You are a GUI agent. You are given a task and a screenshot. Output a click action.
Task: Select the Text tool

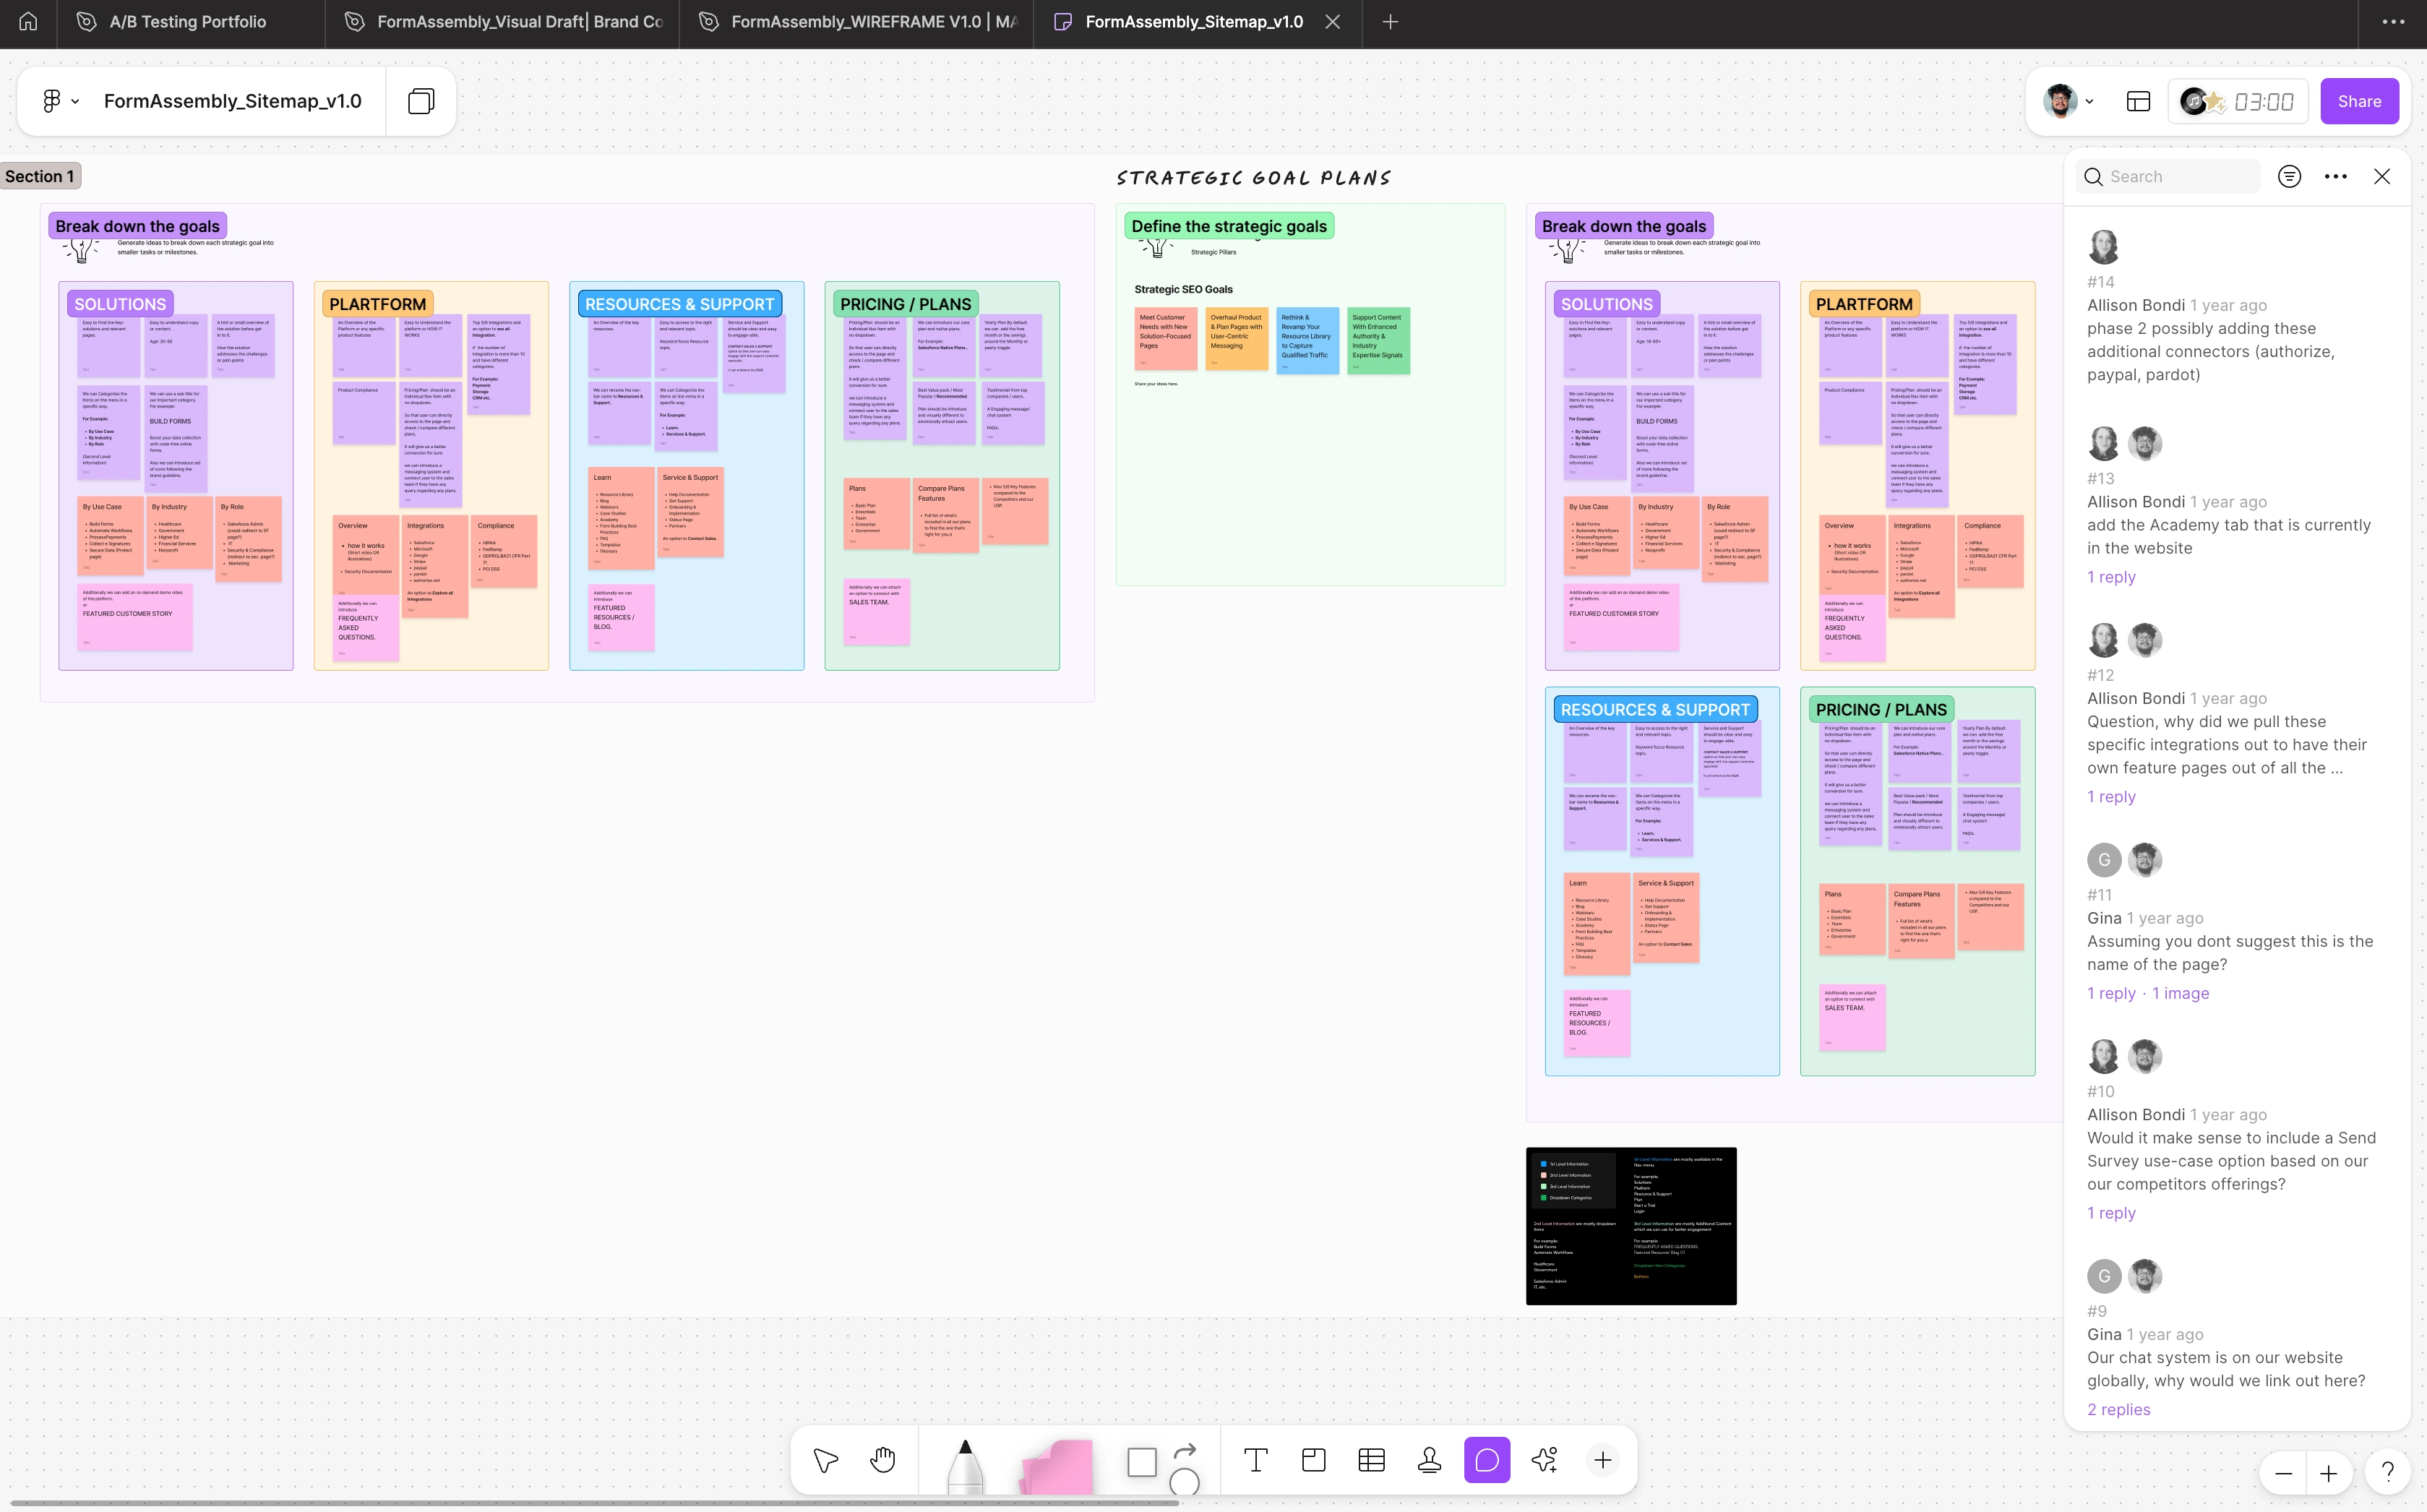click(x=1256, y=1460)
